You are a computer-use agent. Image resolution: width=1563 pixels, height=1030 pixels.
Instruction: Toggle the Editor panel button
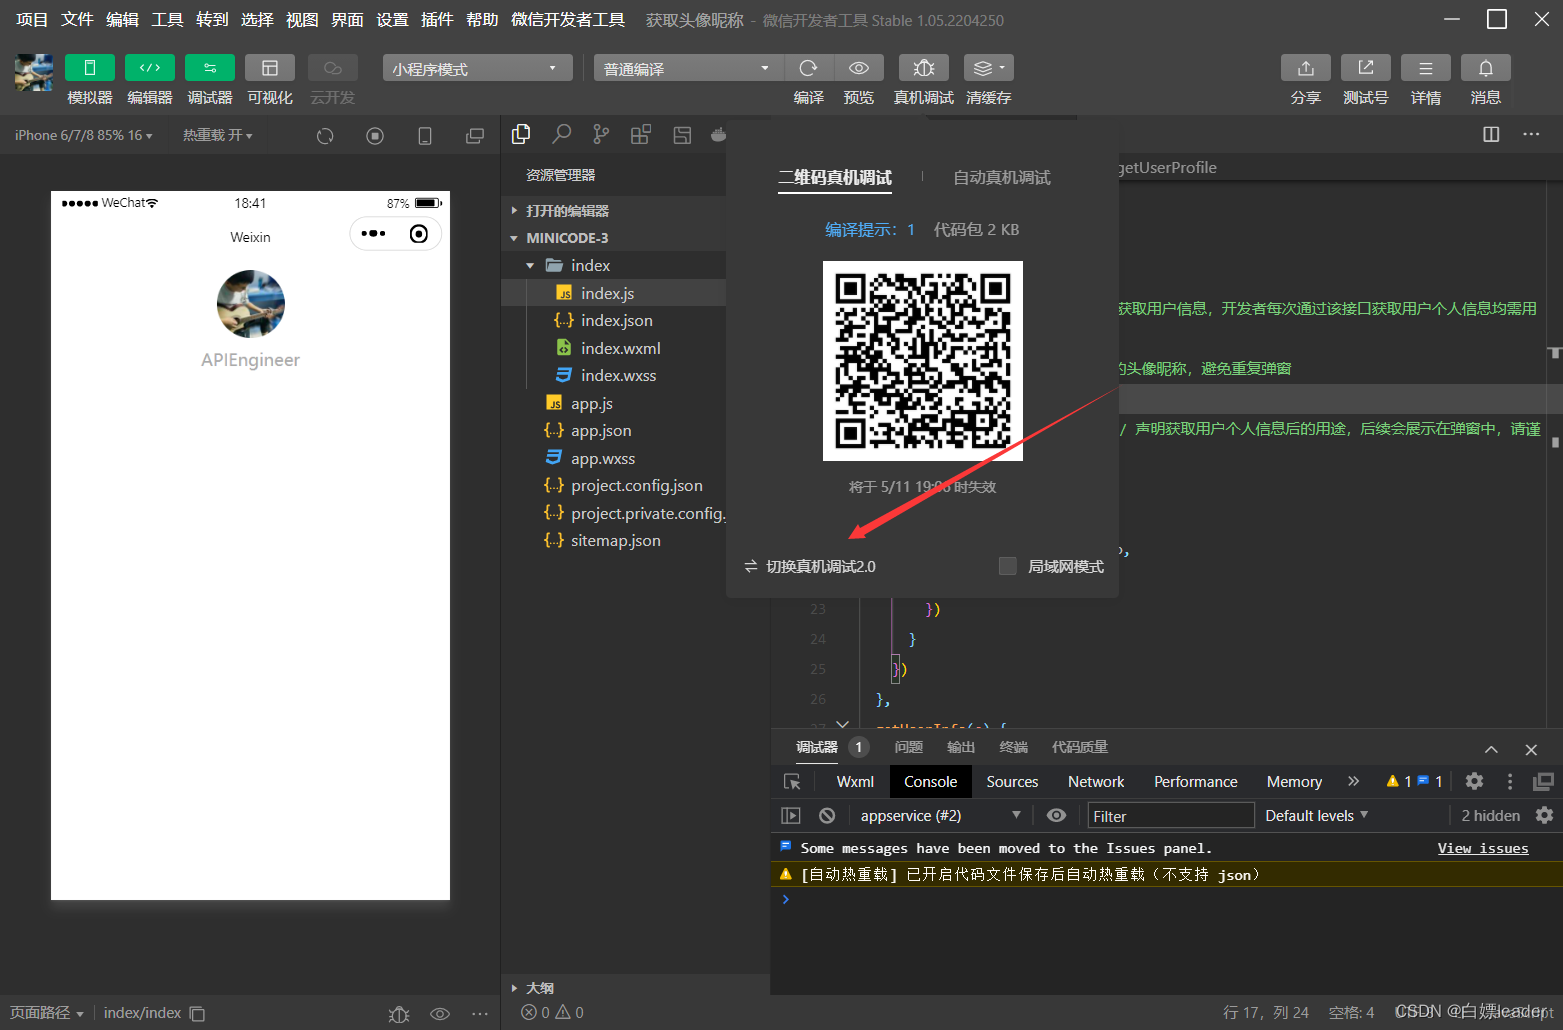pyautogui.click(x=150, y=67)
